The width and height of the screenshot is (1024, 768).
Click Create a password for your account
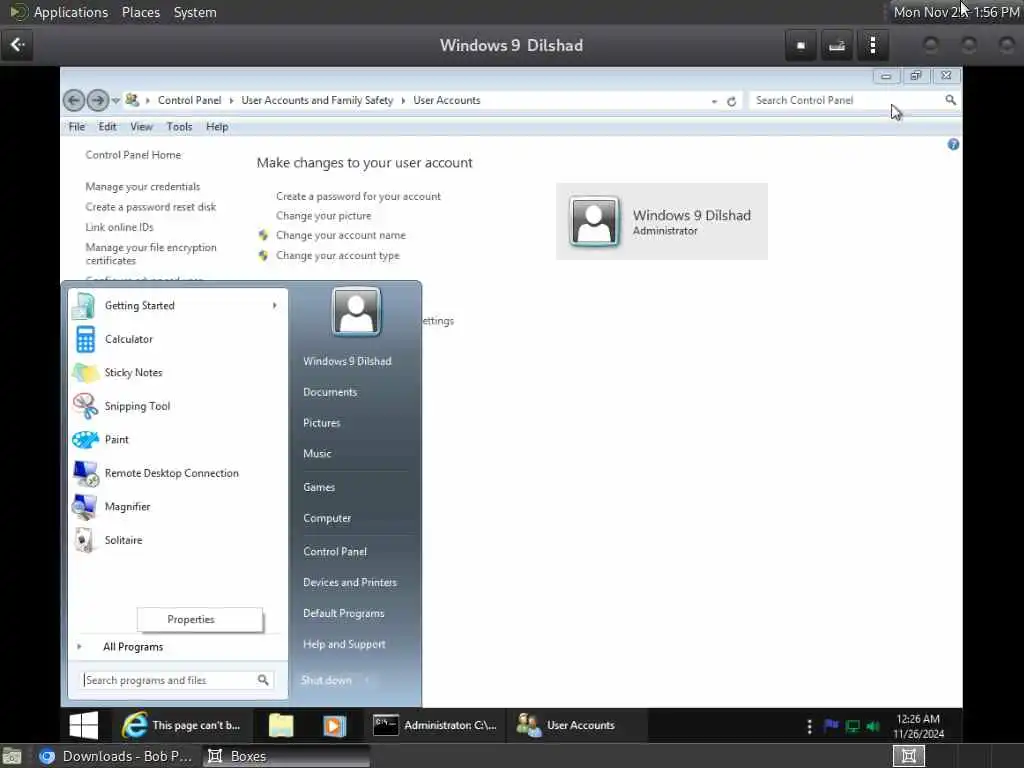[358, 196]
